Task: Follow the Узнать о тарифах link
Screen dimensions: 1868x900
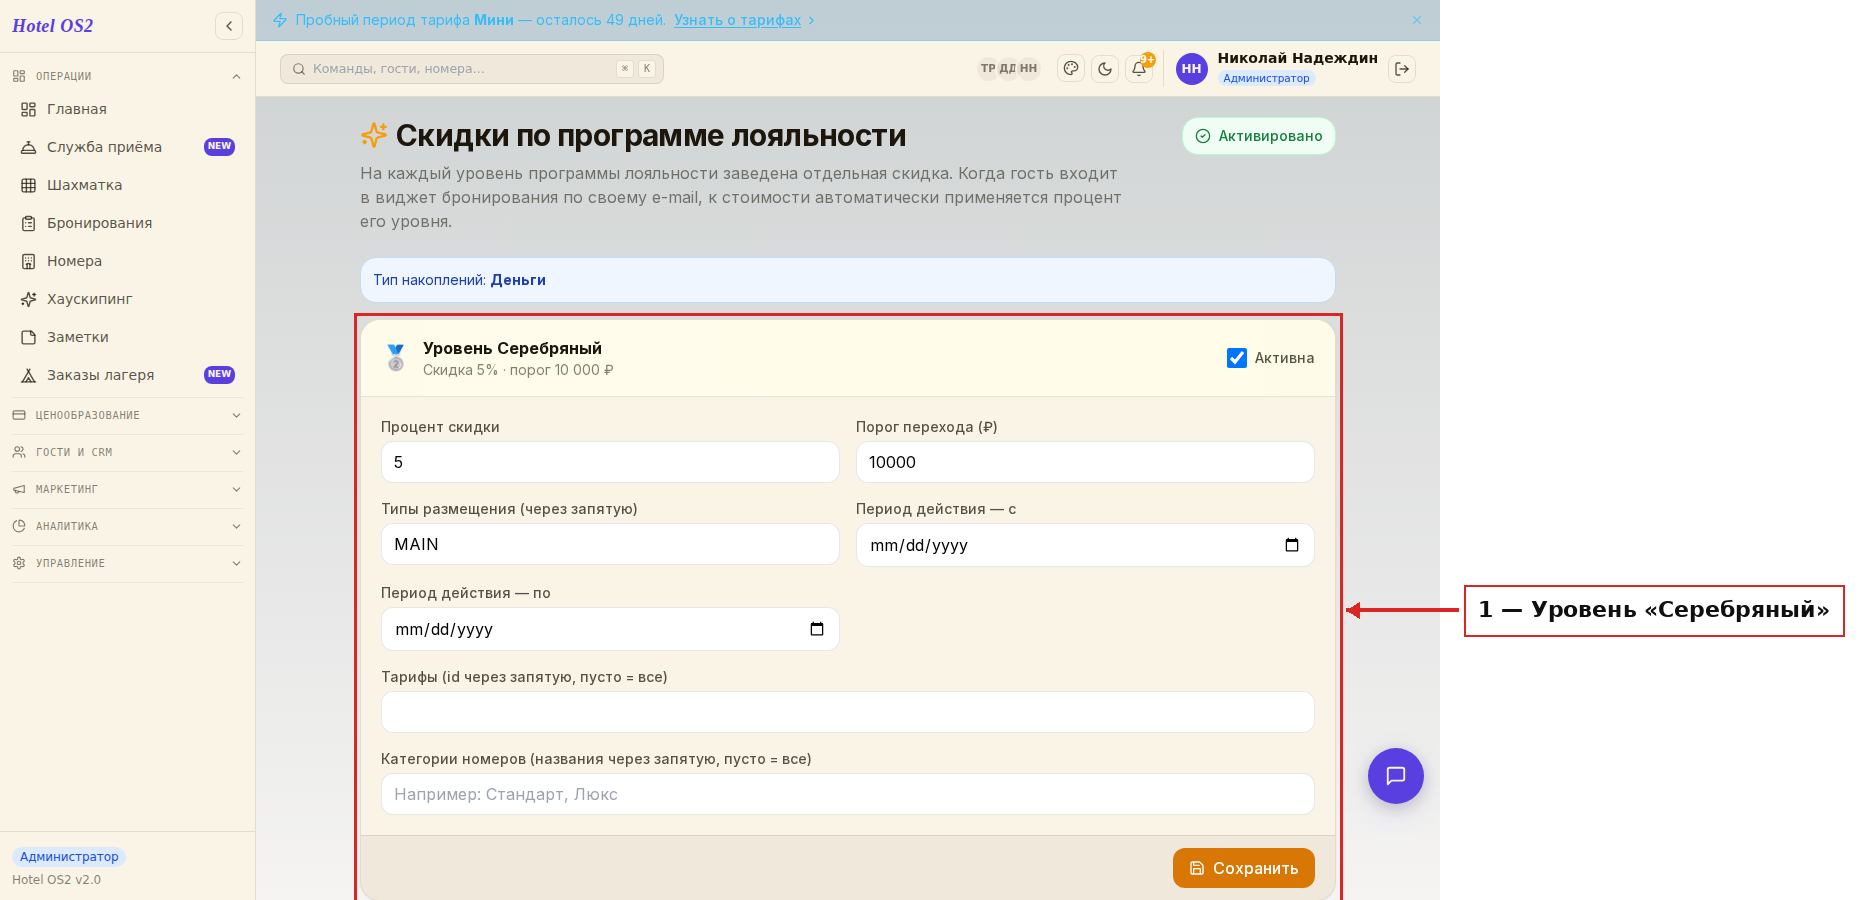Action: click(x=737, y=20)
